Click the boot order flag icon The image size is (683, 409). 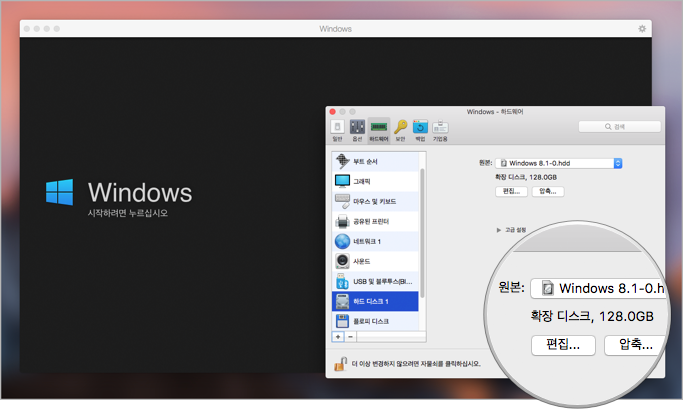click(342, 161)
